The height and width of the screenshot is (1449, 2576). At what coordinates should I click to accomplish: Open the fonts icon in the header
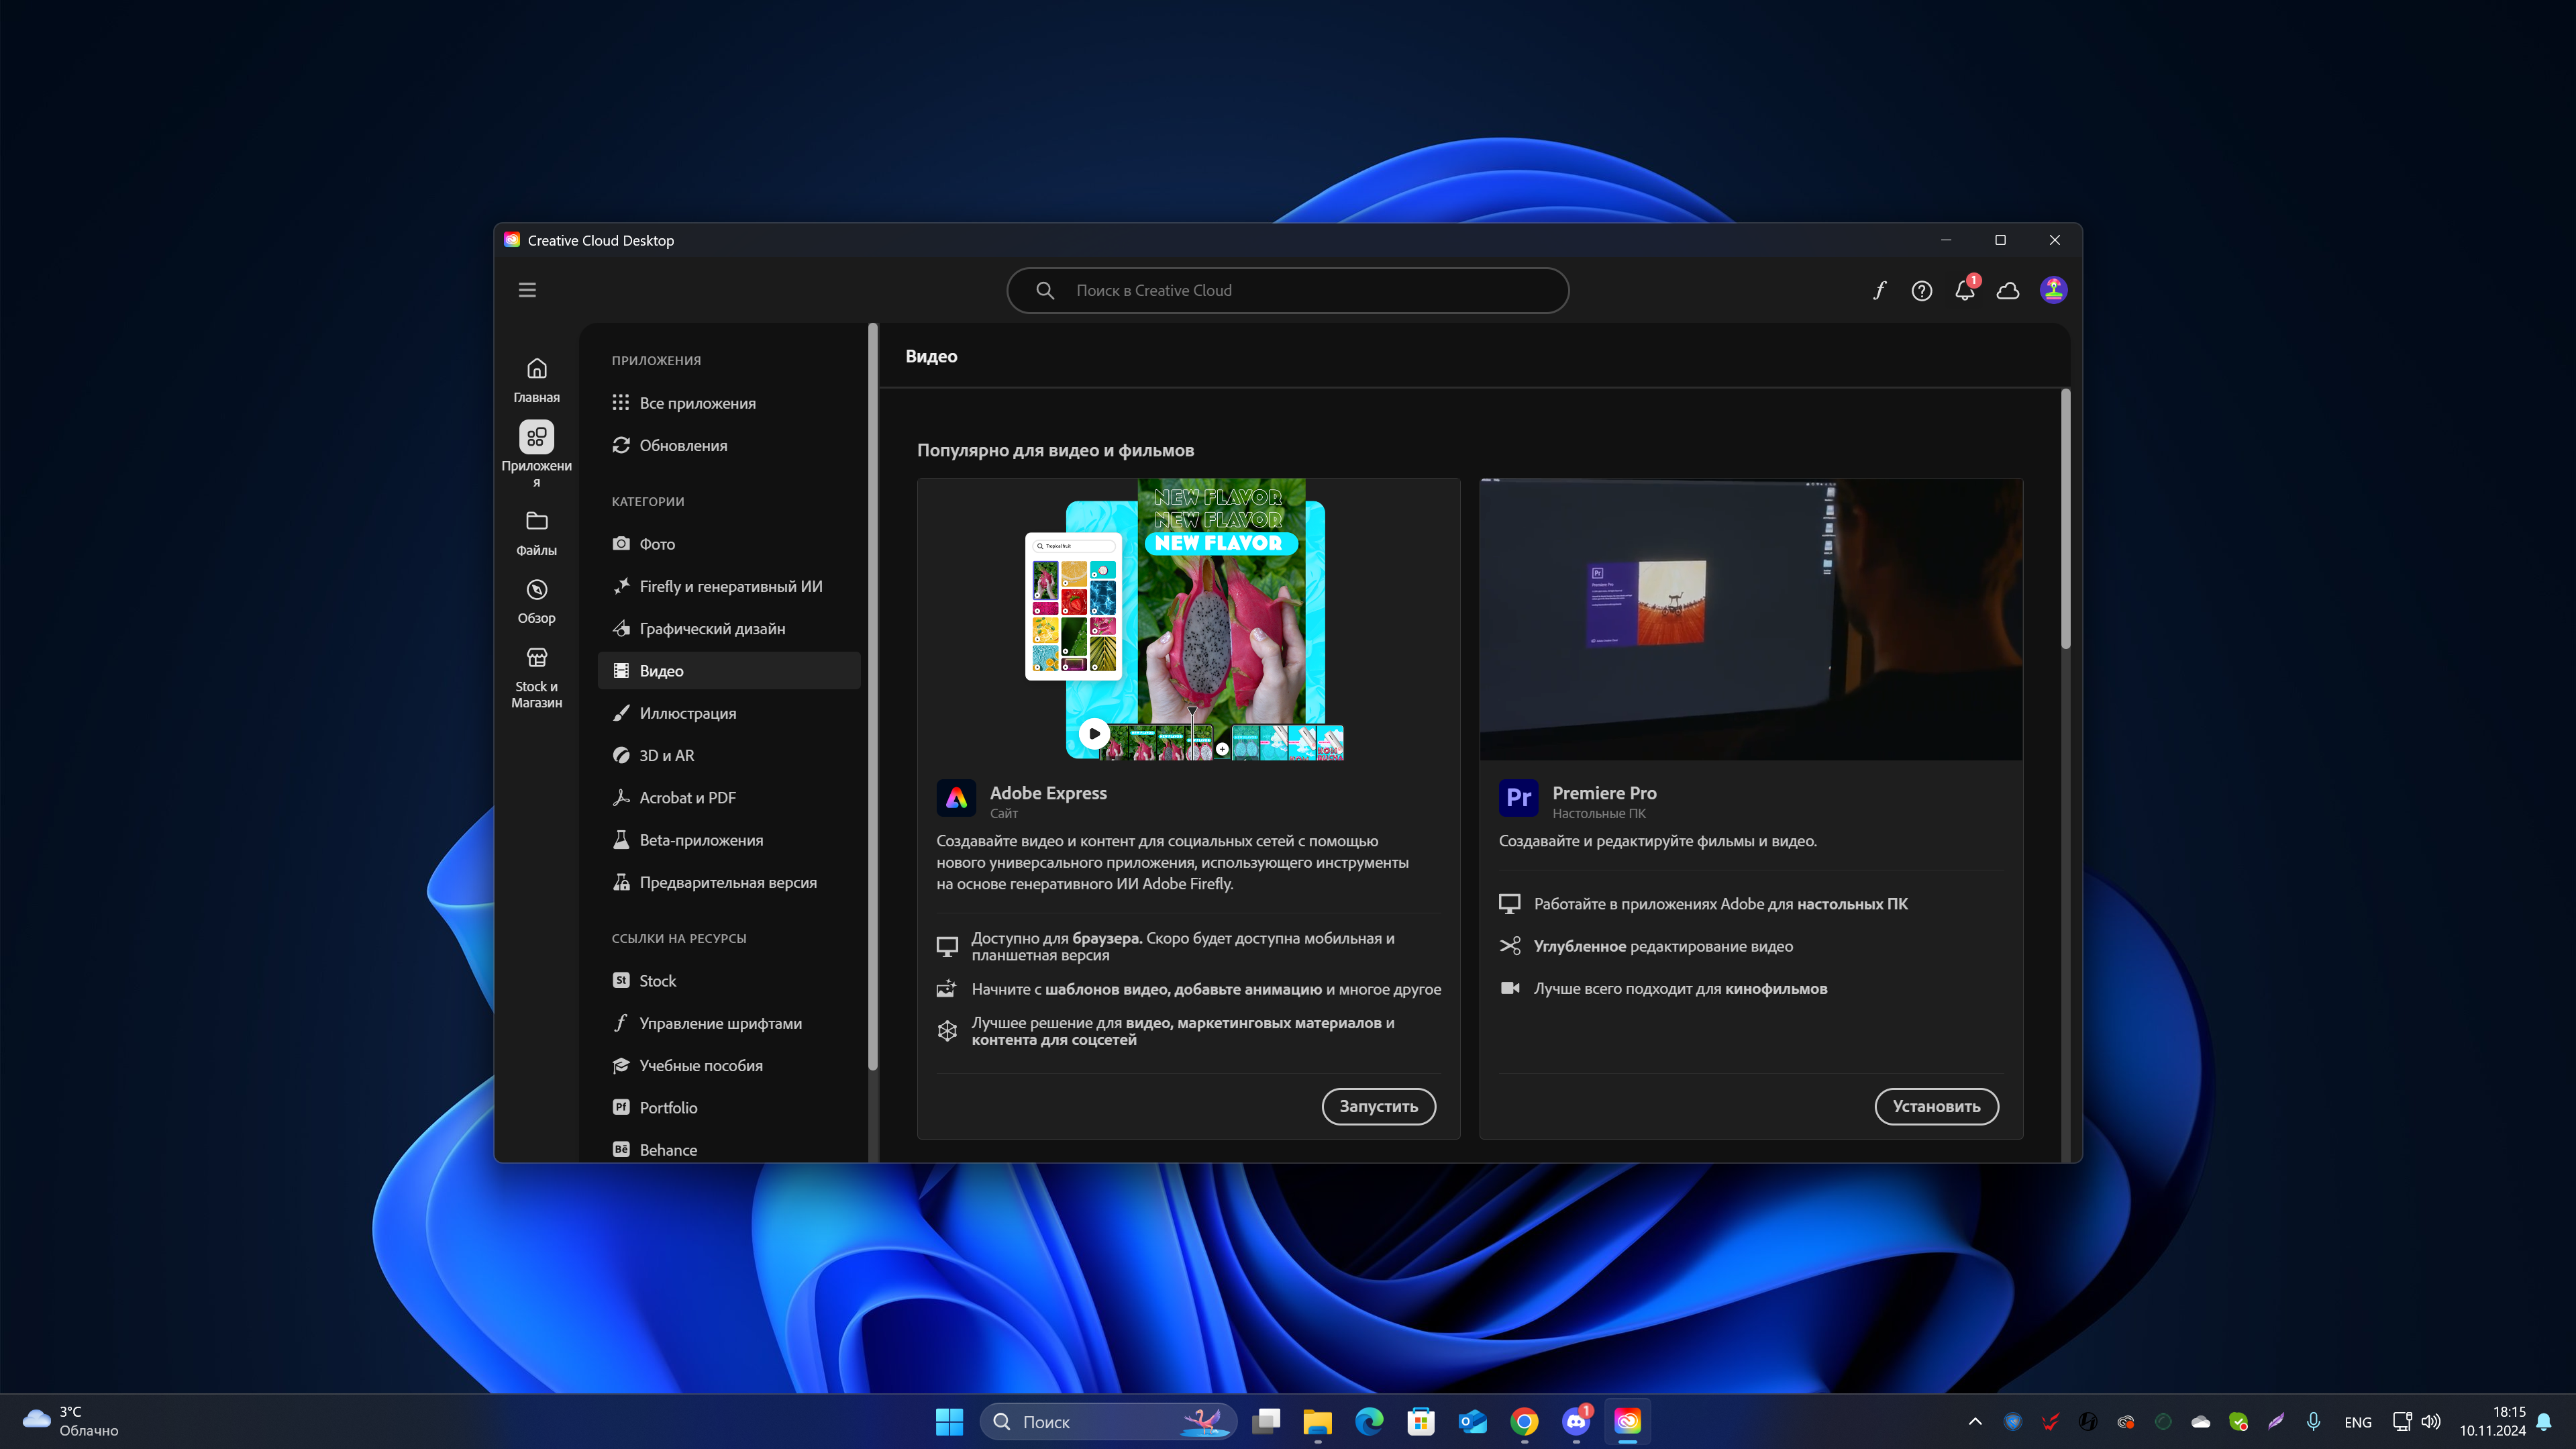[x=1879, y=290]
